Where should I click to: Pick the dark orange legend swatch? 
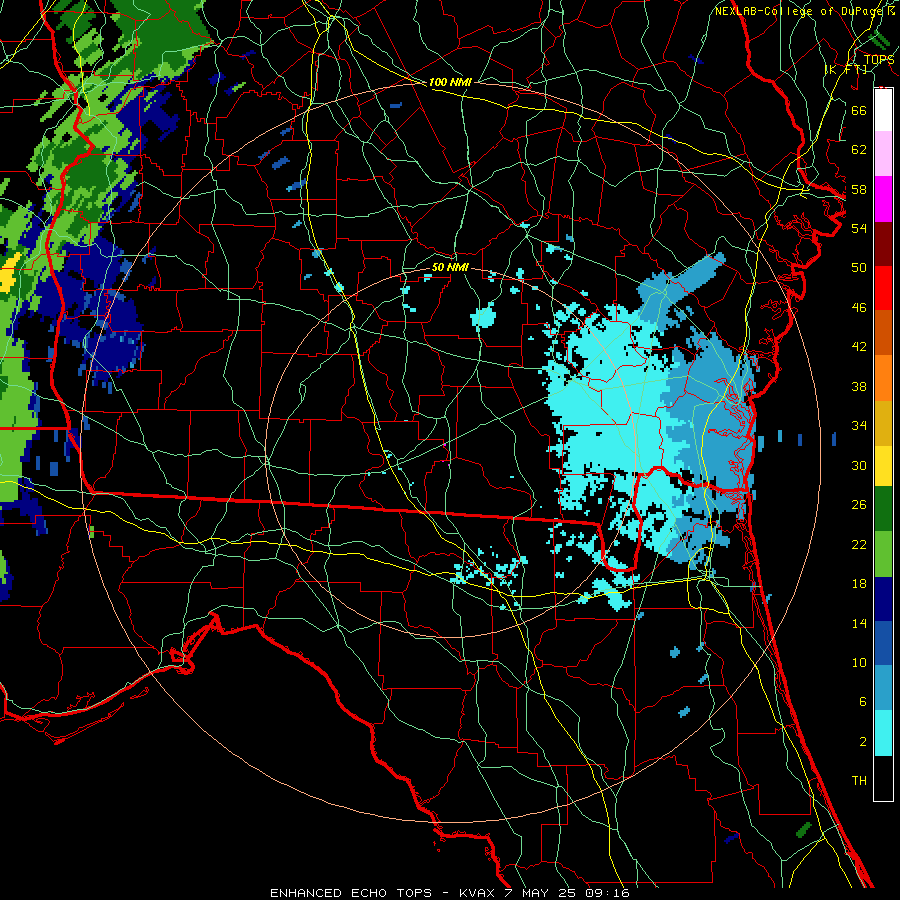[883, 332]
